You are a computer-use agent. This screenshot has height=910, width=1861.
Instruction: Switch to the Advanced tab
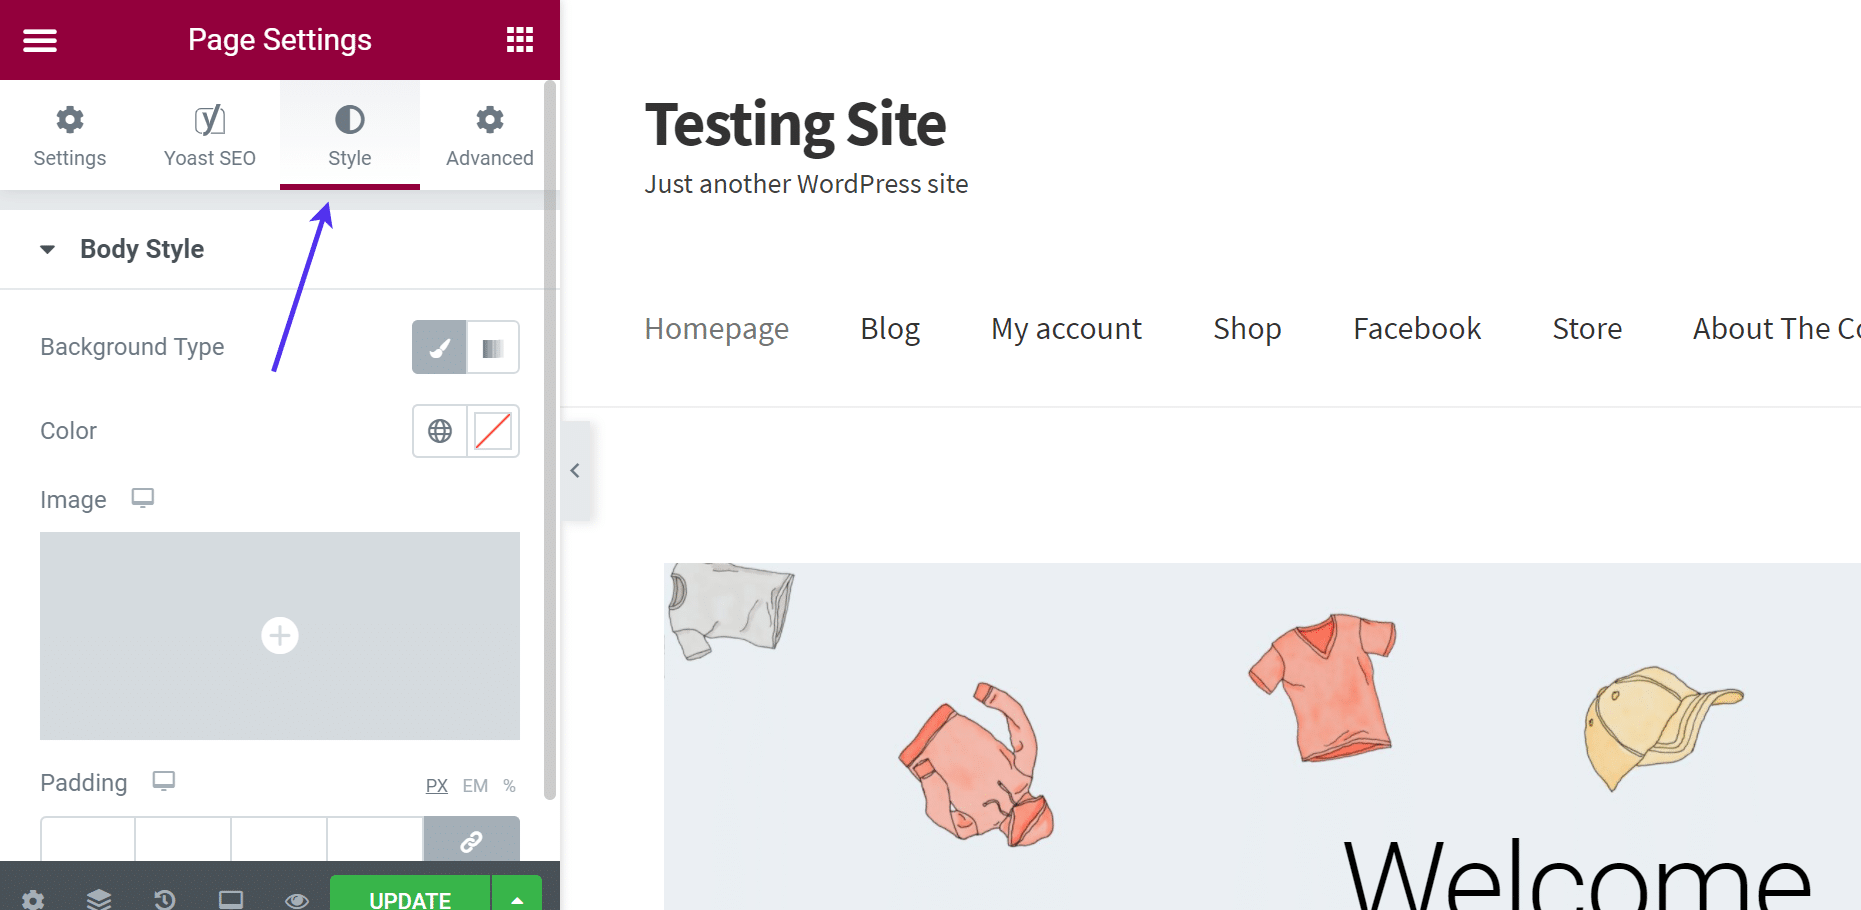point(489,135)
